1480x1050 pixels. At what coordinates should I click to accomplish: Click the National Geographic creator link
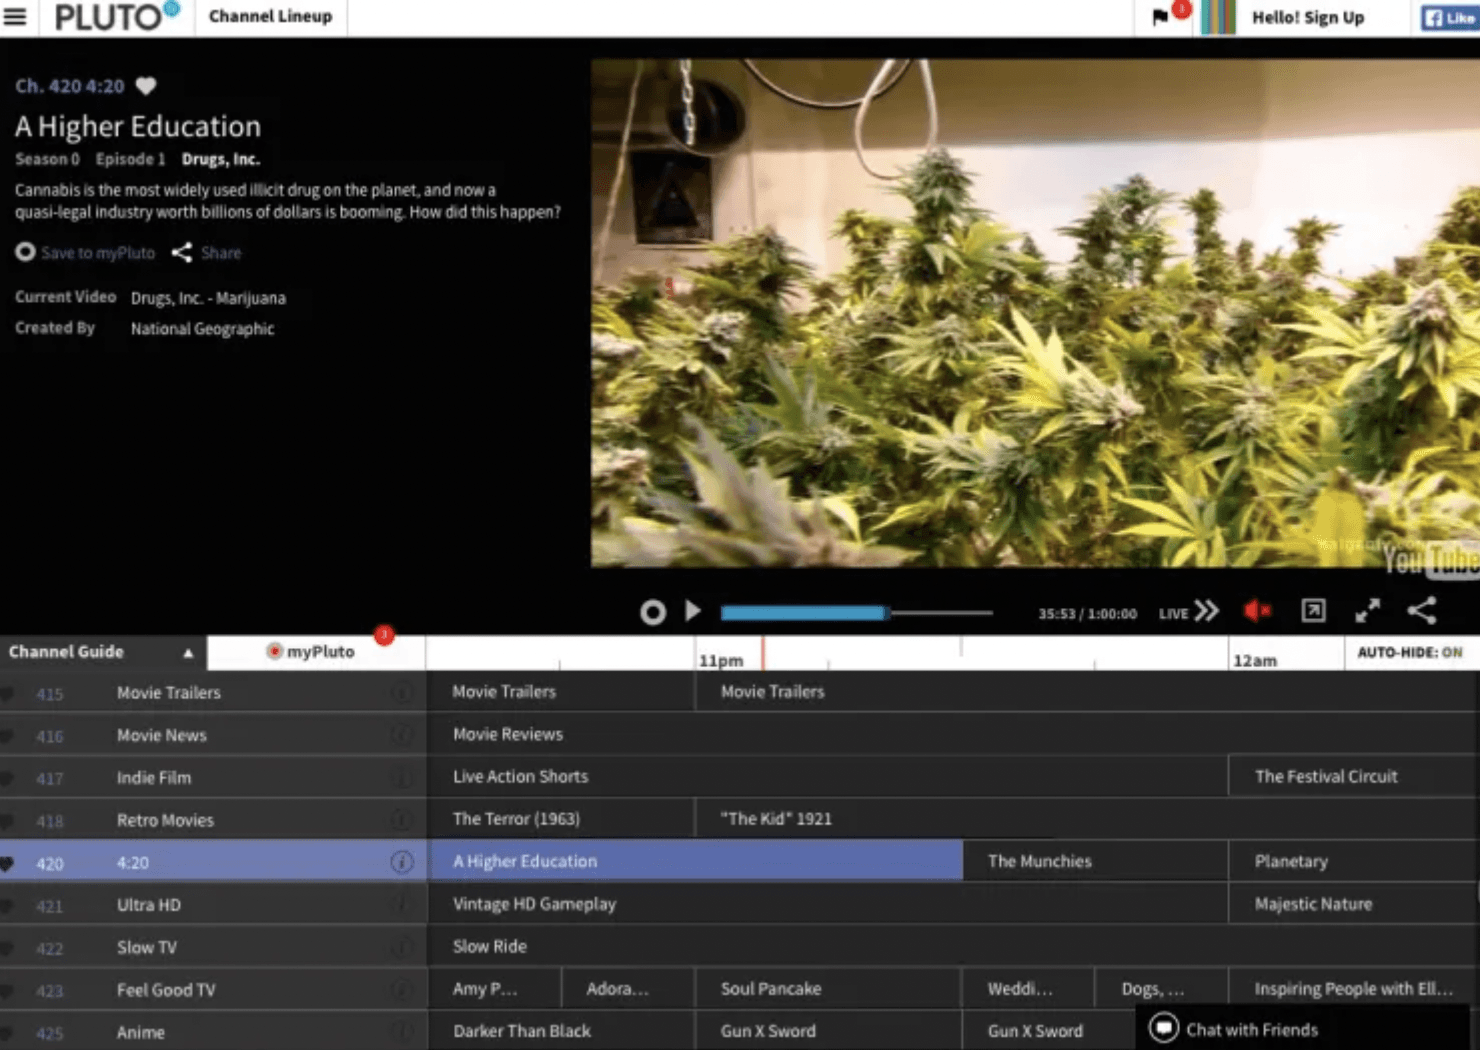point(202,329)
